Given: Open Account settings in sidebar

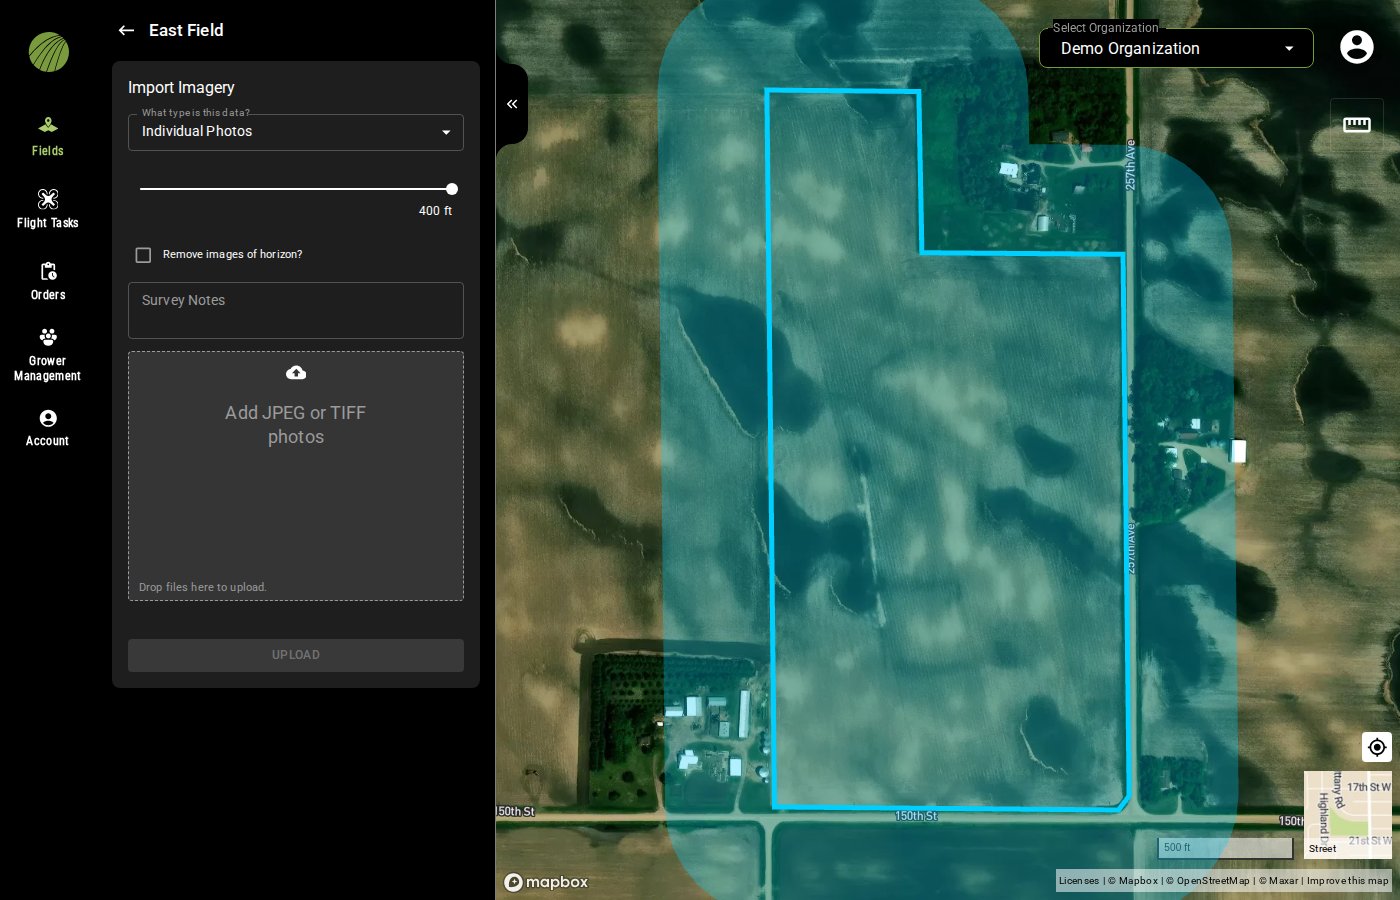Looking at the screenshot, I should 47,428.
